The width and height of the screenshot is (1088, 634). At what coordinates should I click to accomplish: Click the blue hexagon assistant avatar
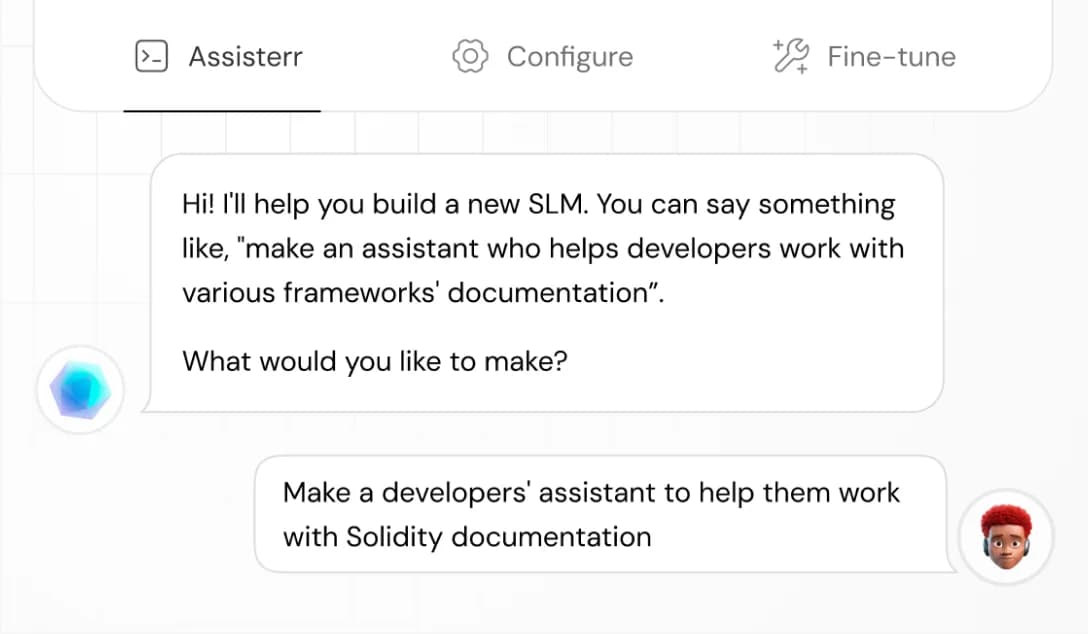click(81, 389)
